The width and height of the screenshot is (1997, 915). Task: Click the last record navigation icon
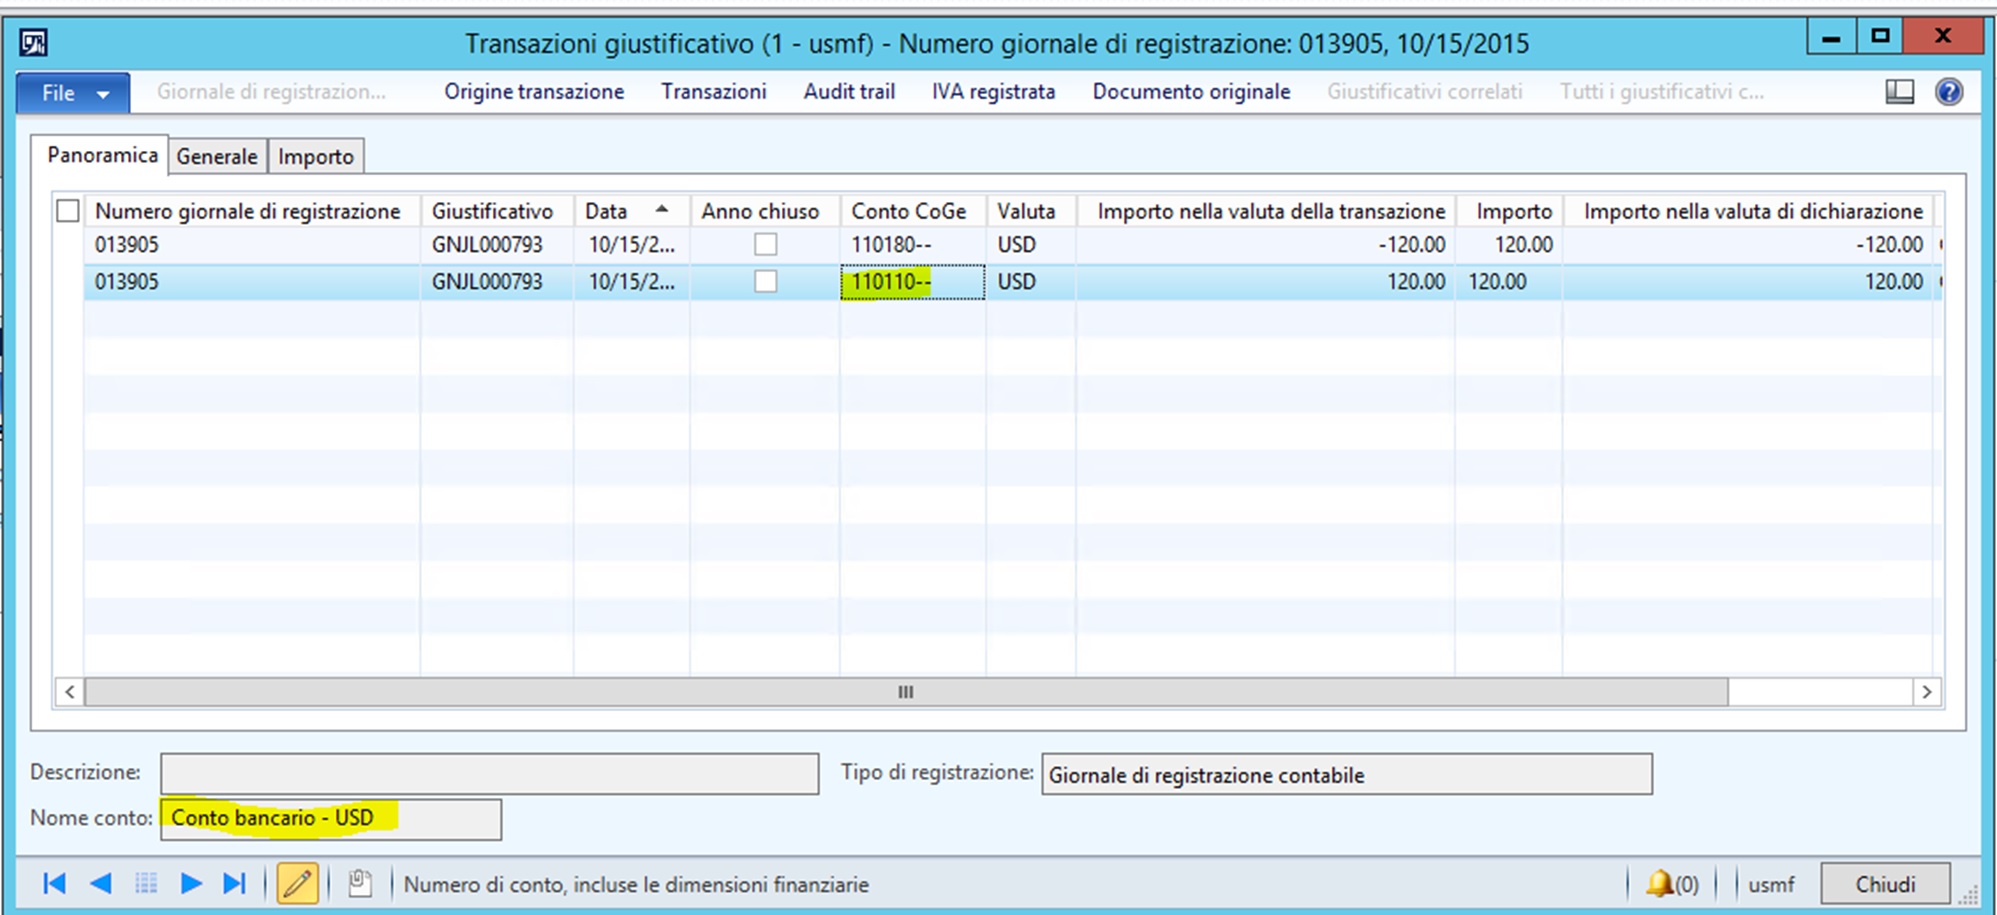235,883
